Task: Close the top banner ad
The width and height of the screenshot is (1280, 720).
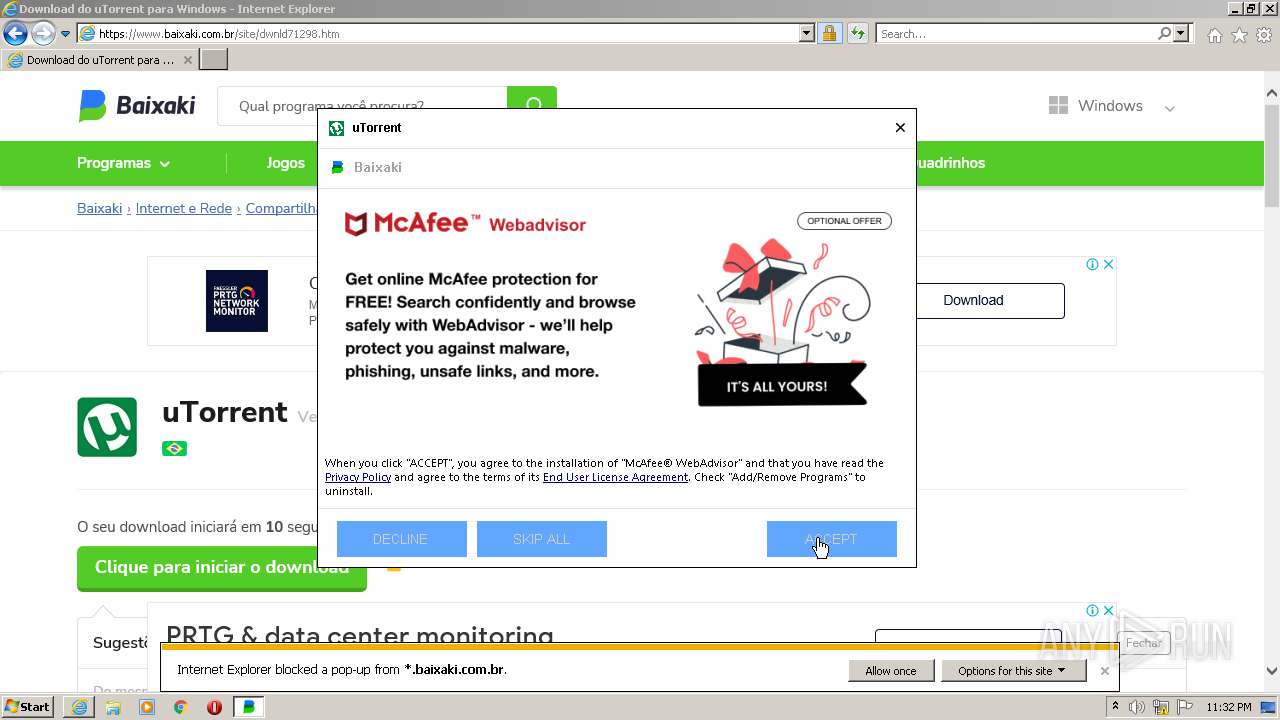Action: tap(1108, 264)
